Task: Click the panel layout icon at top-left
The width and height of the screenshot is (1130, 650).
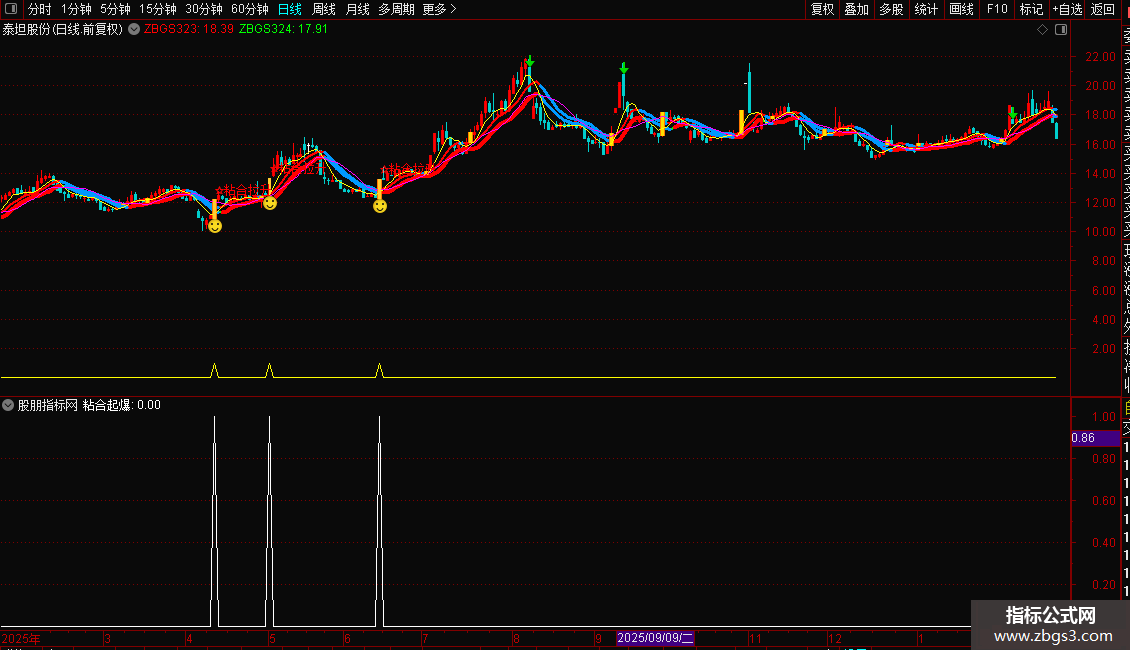Action: (12, 9)
